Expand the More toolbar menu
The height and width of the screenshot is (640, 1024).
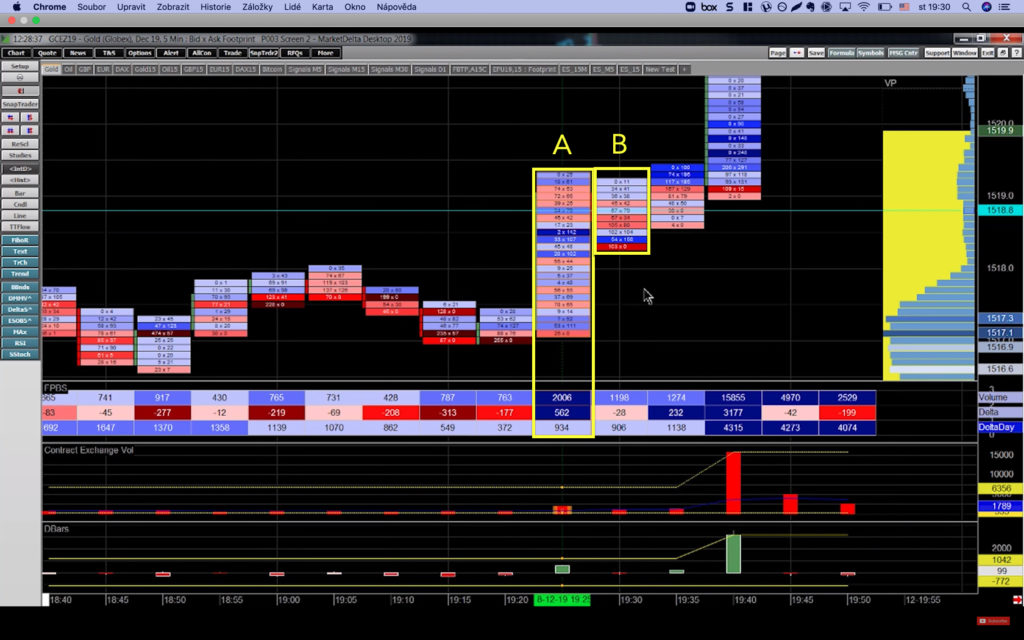[324, 52]
